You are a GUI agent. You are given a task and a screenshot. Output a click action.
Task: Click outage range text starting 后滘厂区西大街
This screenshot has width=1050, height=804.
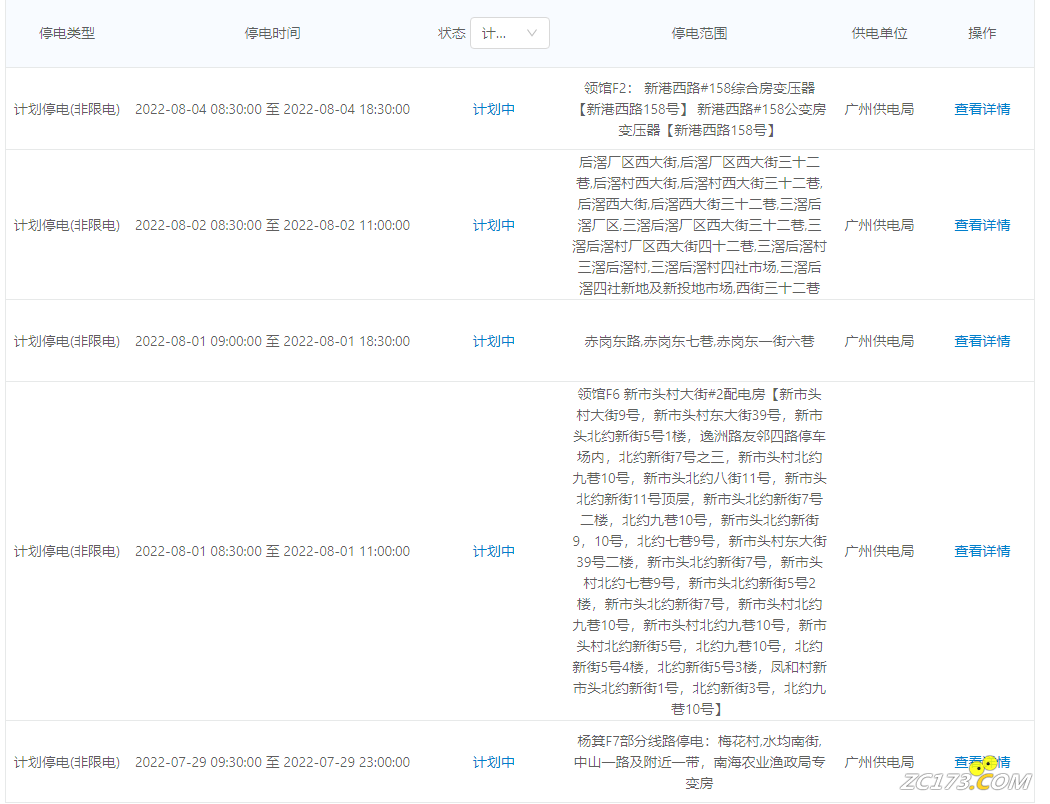click(699, 225)
